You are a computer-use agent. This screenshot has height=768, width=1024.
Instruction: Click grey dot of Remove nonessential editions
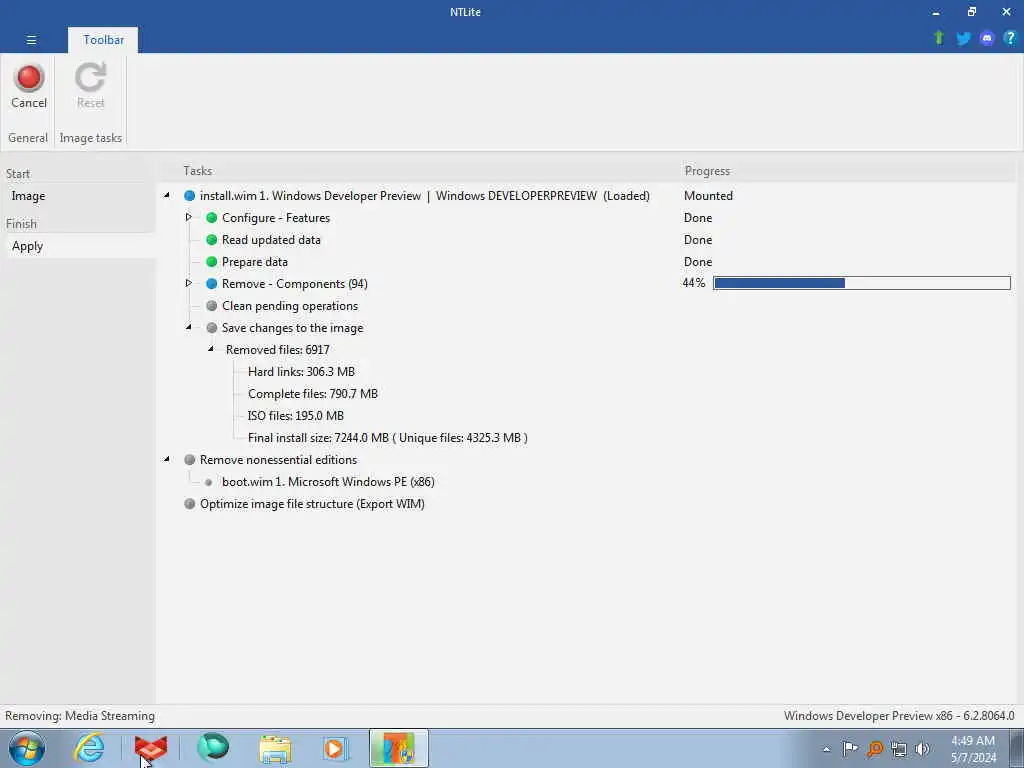coord(189,460)
